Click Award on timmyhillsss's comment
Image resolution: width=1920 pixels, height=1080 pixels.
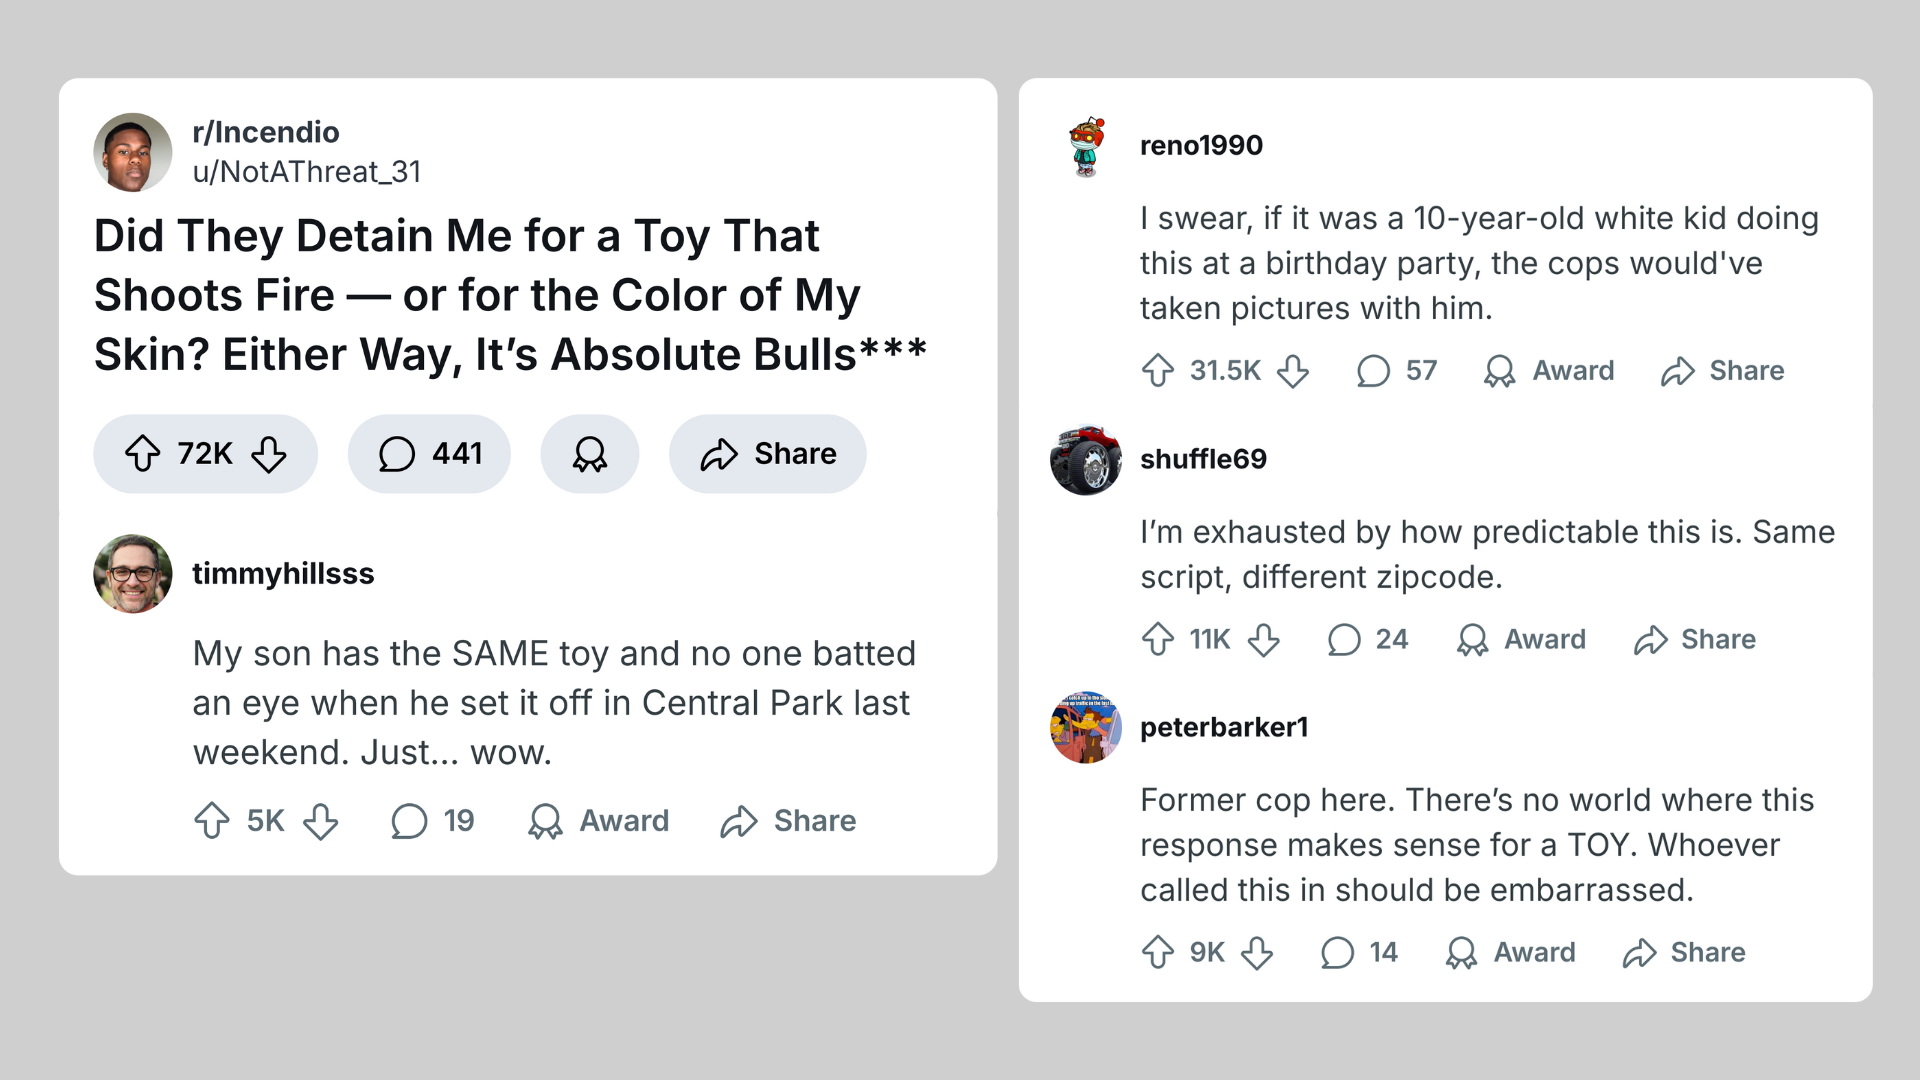pyautogui.click(x=599, y=822)
